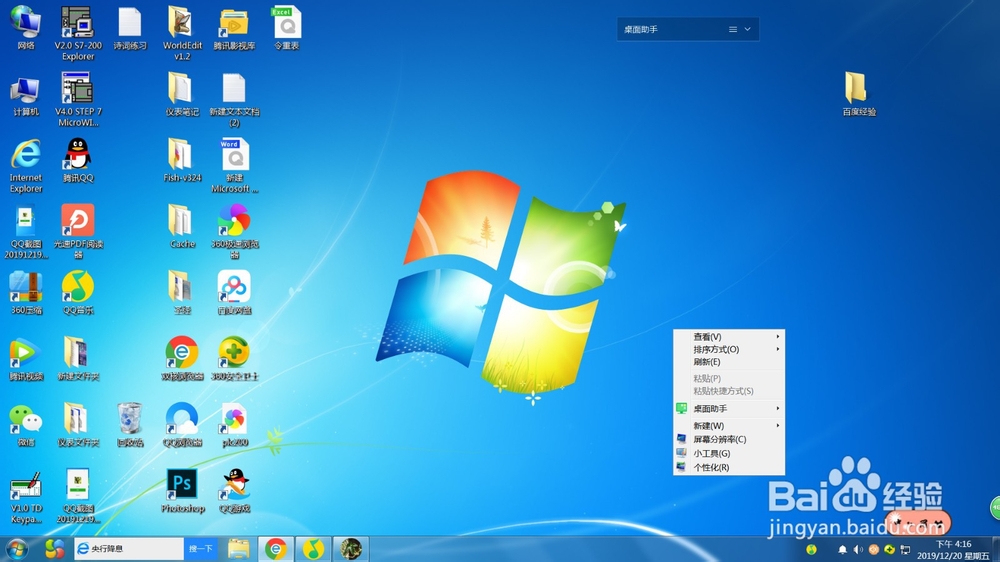Image resolution: width=1000 pixels, height=562 pixels.
Task: Select the 360极速浏览器 desktop shortcut
Action: pyautogui.click(x=234, y=231)
